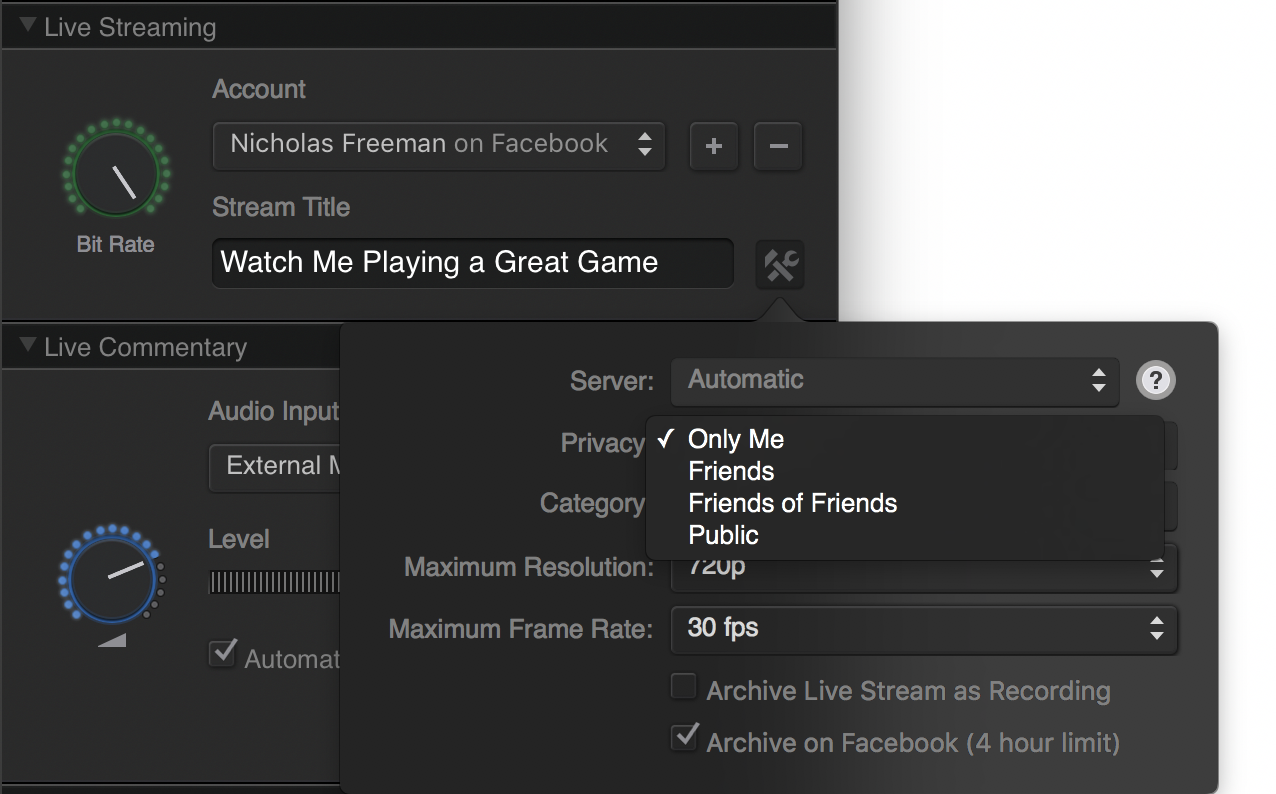
Task: Add a new streaming account
Action: pyautogui.click(x=713, y=146)
